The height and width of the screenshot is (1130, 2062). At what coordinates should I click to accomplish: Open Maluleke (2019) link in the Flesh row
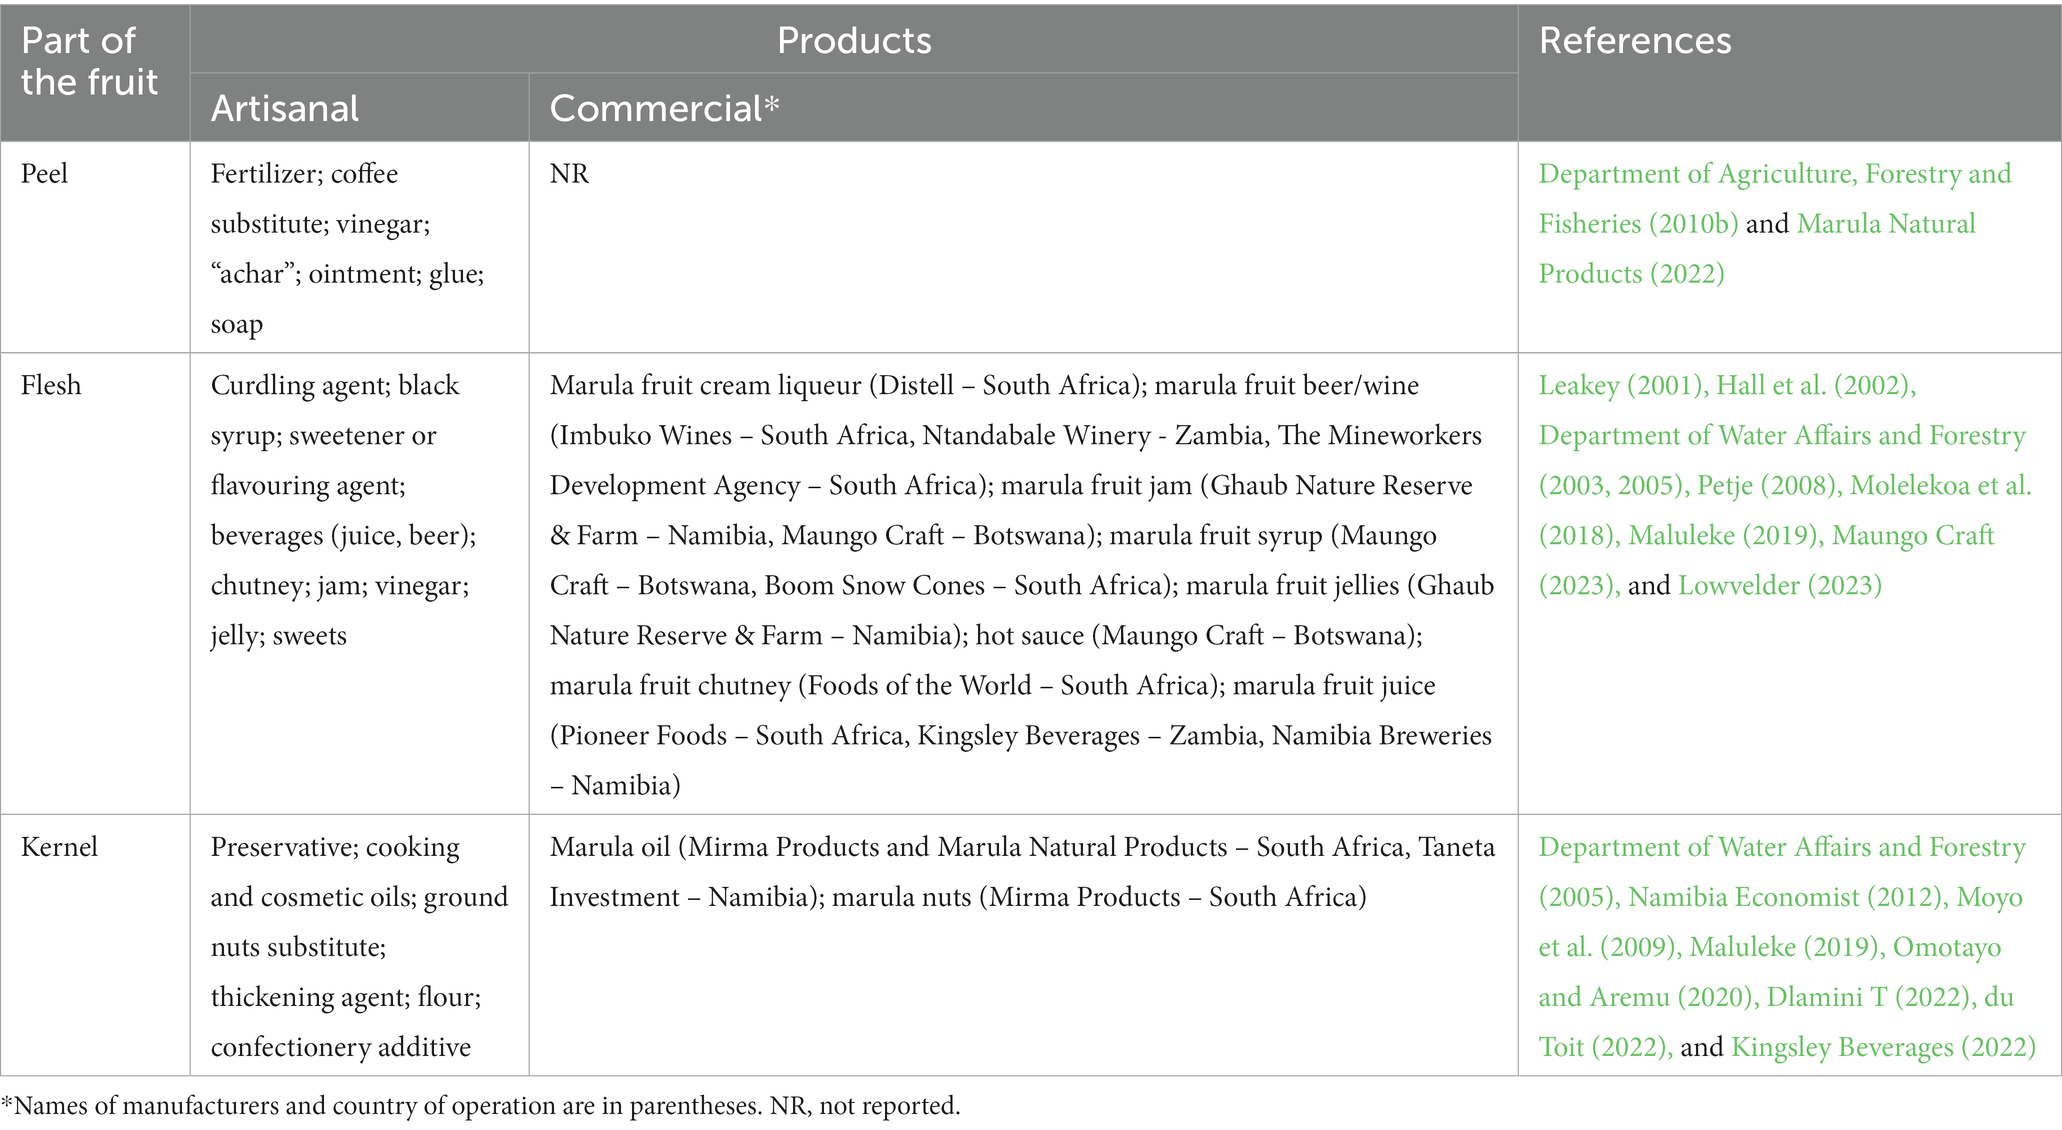pyautogui.click(x=1722, y=536)
